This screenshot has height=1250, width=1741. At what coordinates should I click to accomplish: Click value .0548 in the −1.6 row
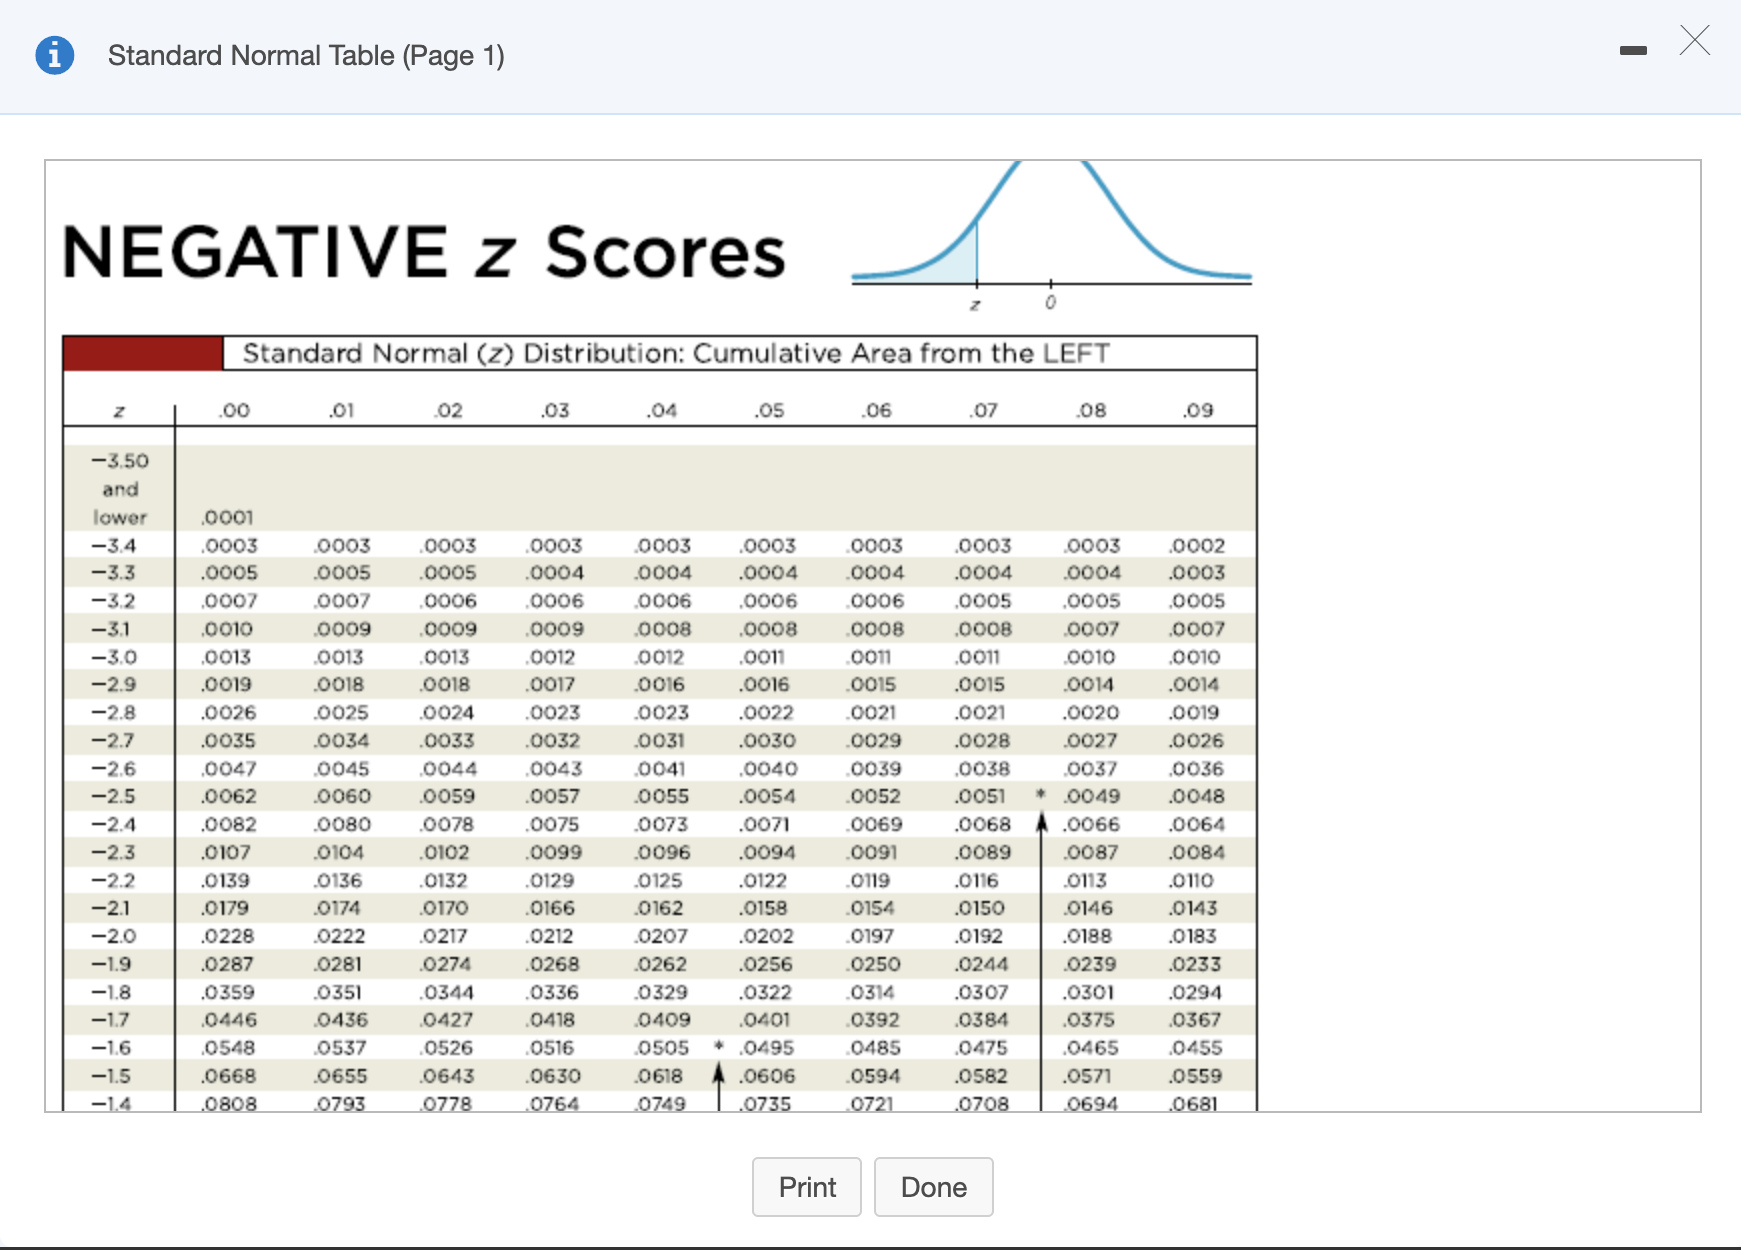(228, 1048)
